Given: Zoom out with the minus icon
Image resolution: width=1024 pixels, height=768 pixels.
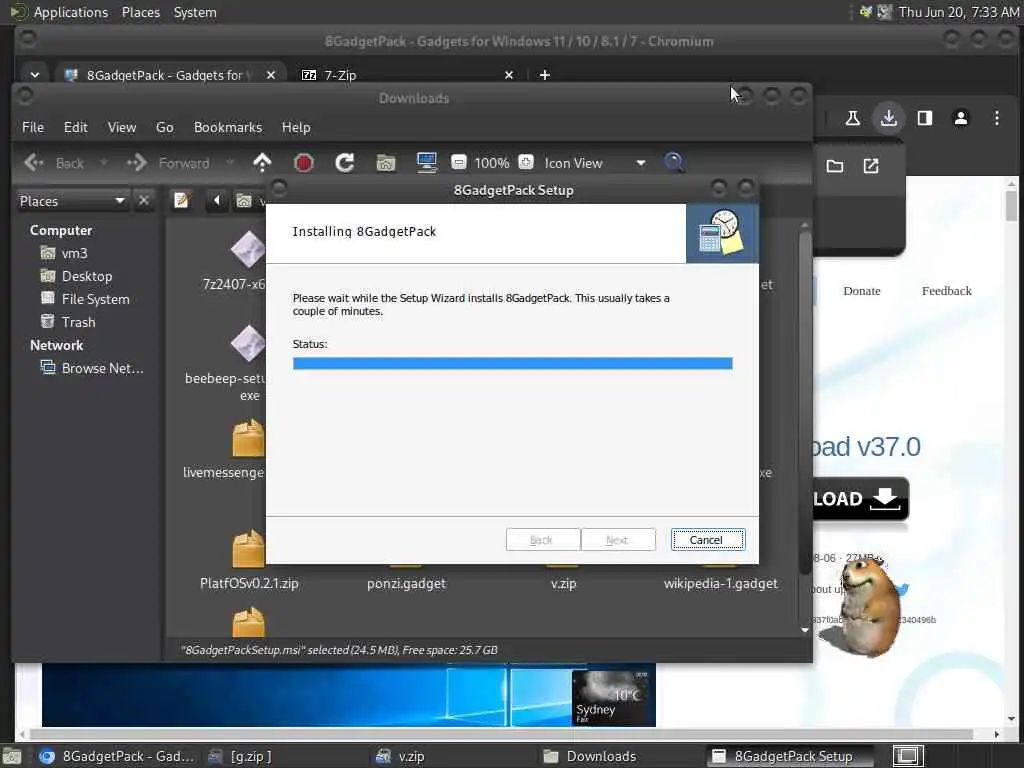Looking at the screenshot, I should pos(459,163).
